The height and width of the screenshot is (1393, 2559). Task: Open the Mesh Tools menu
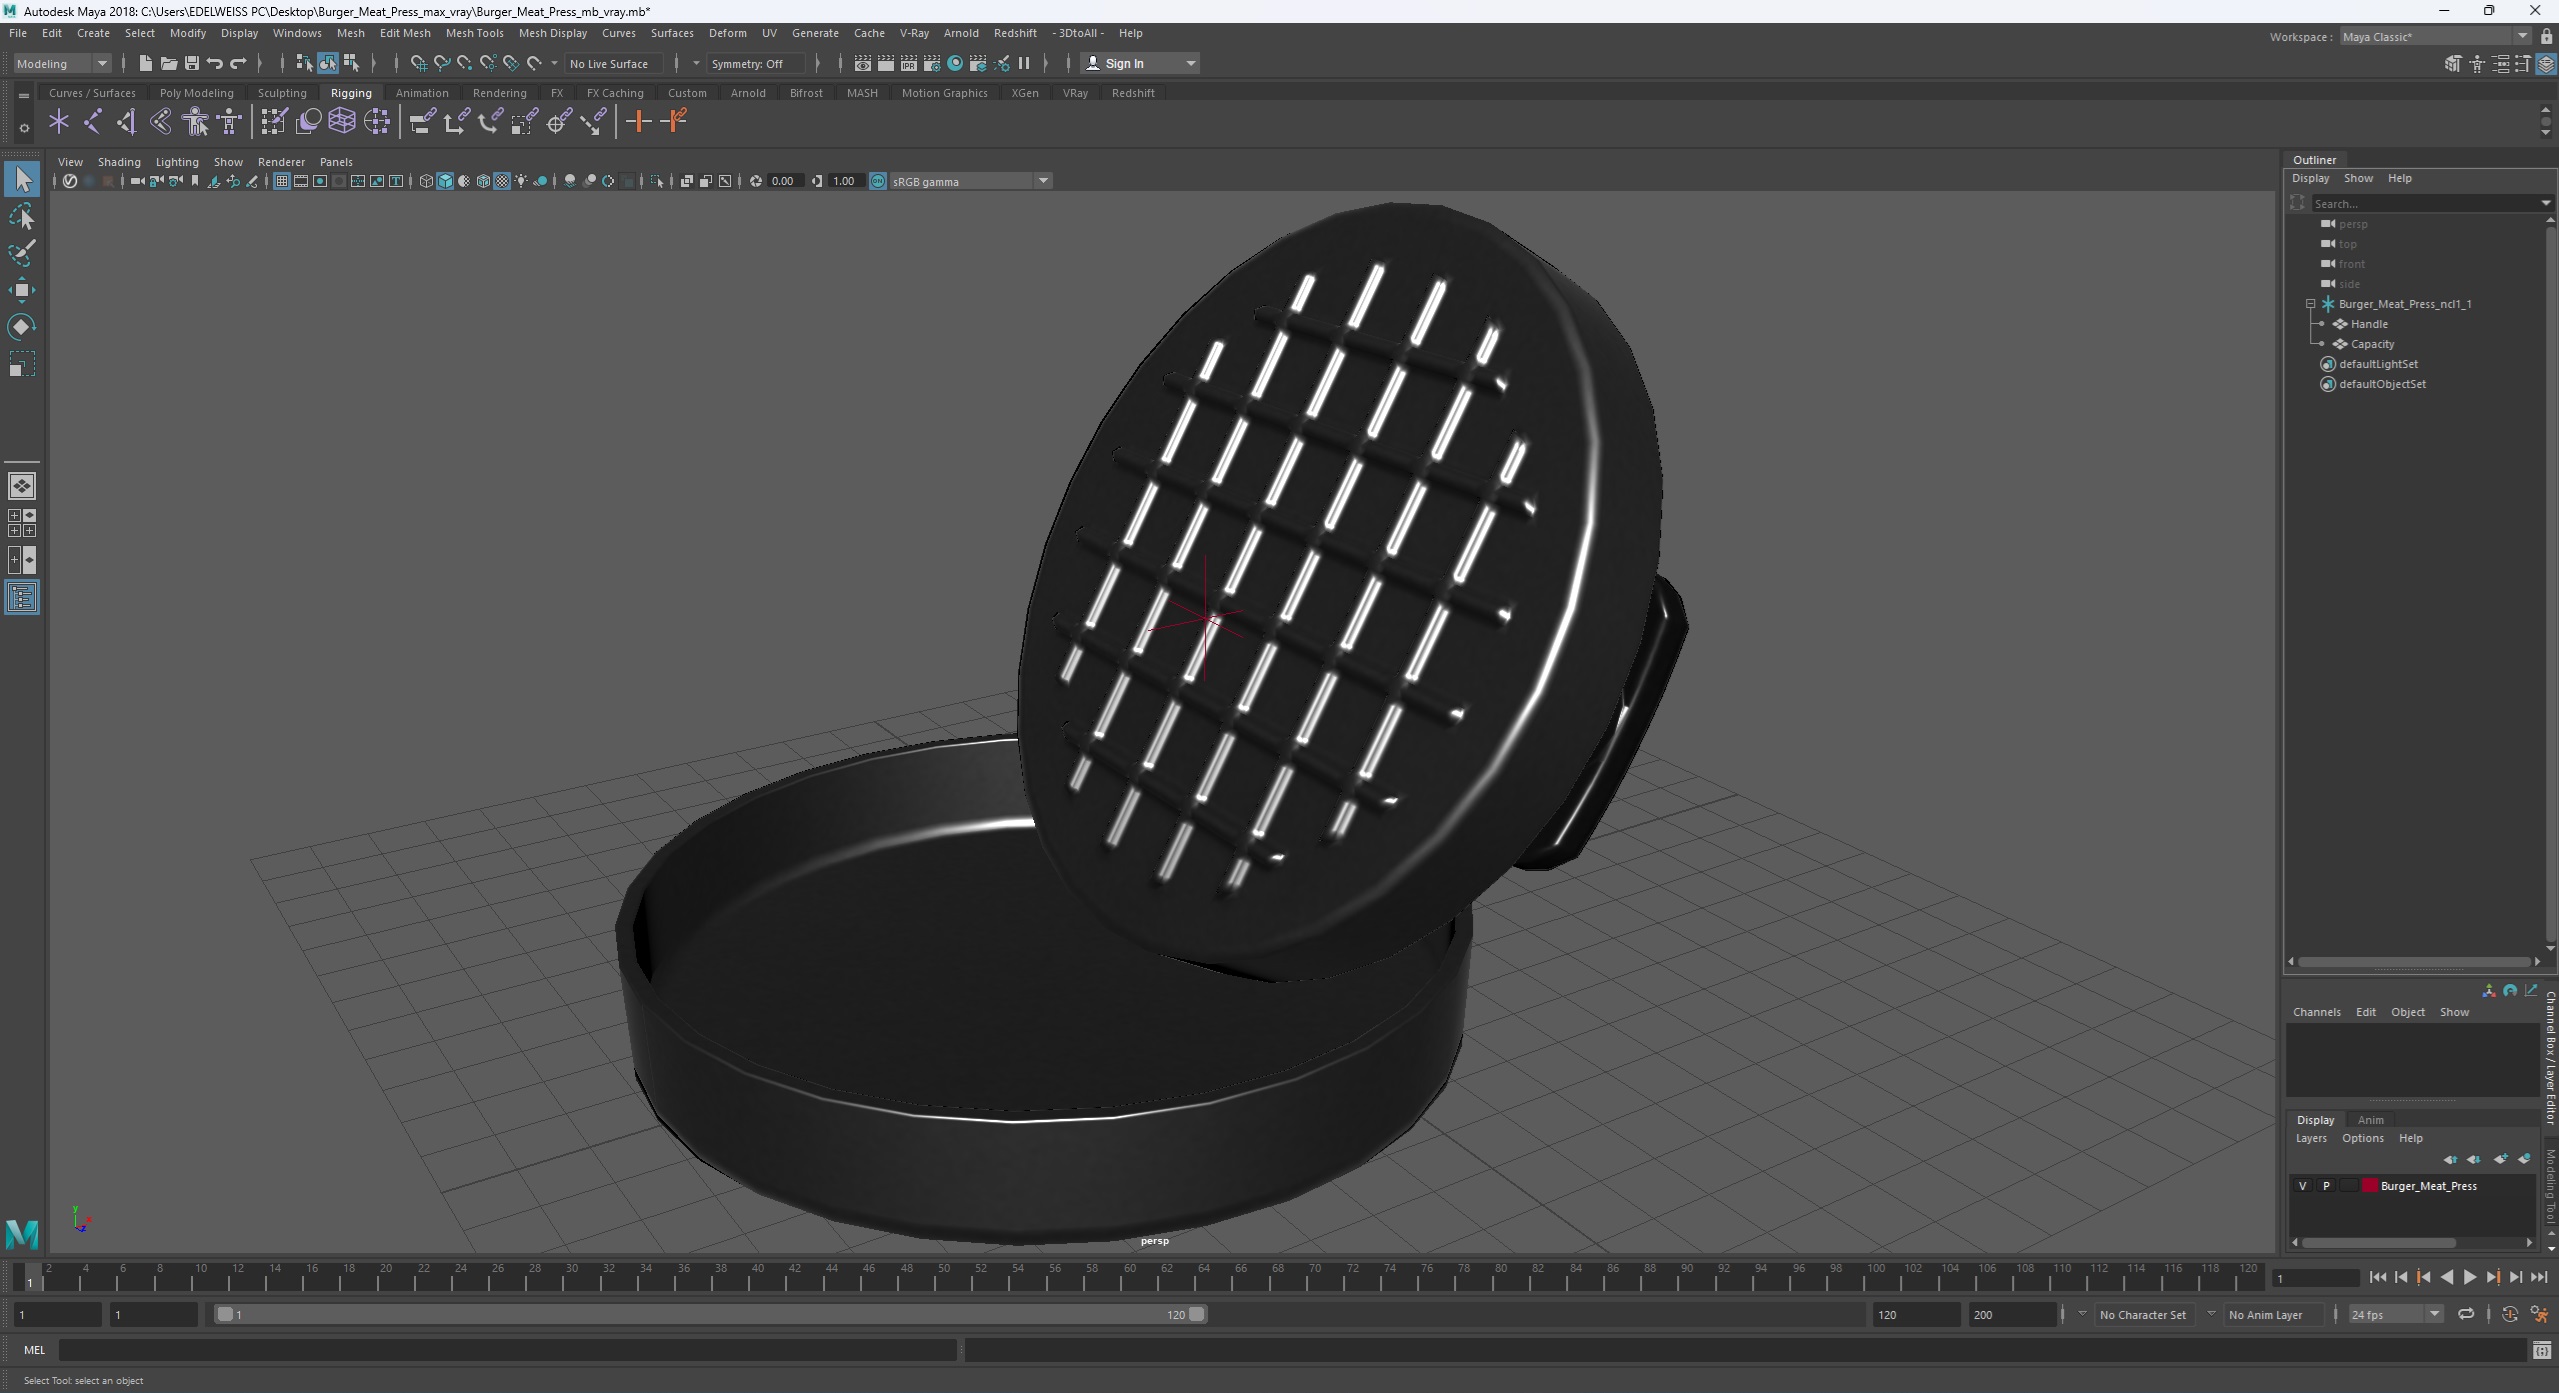point(474,33)
